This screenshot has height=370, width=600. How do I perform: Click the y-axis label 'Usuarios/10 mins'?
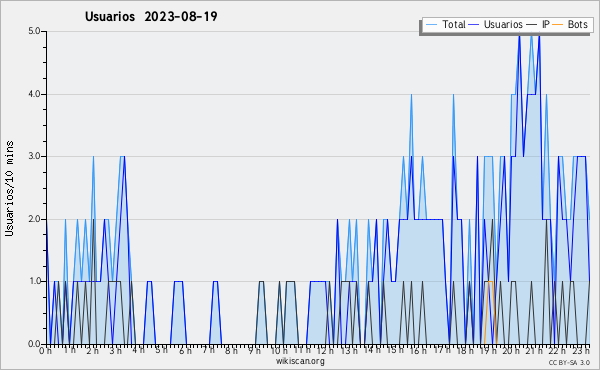coord(9,189)
